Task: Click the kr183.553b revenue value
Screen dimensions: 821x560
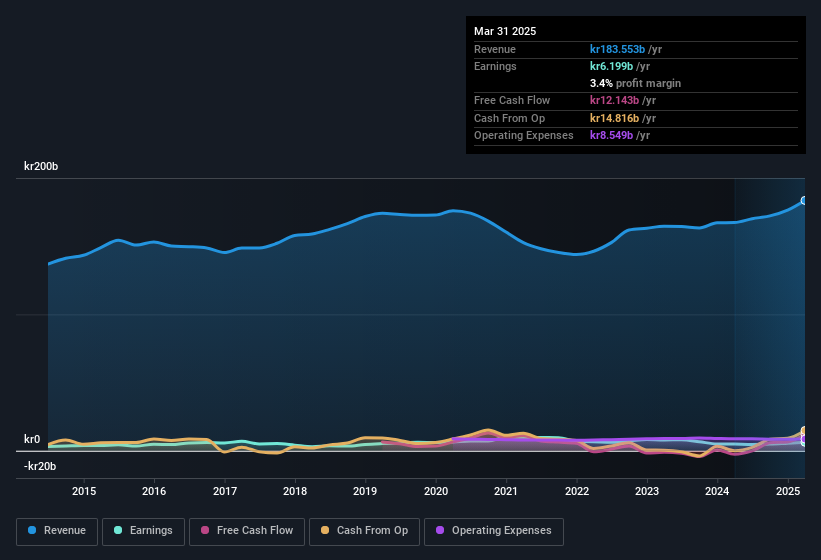Action: [x=617, y=49]
